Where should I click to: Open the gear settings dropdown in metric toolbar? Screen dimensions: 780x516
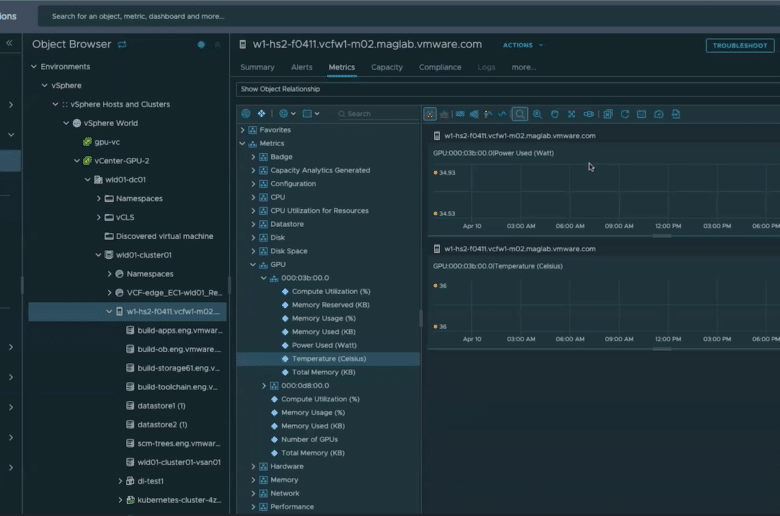[x=287, y=113]
